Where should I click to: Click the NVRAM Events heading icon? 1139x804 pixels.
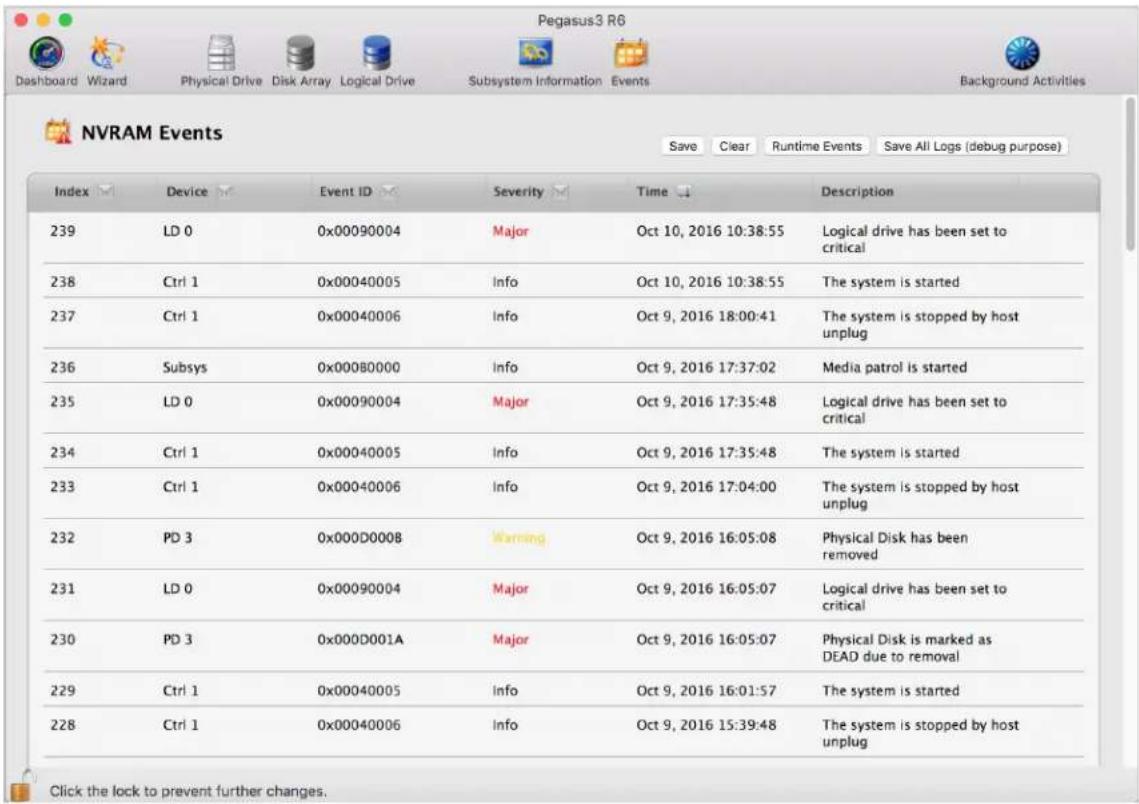[x=58, y=132]
